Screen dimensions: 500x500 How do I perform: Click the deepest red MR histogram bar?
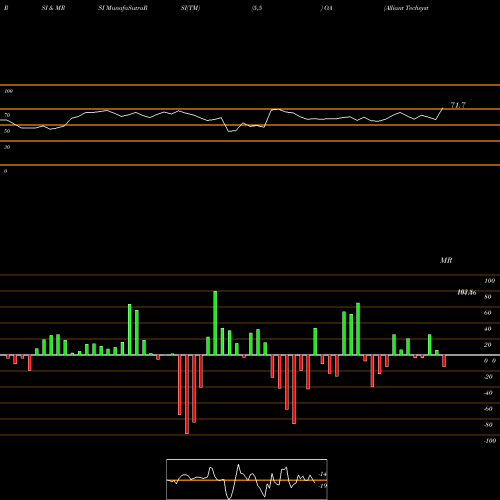pos(187,394)
